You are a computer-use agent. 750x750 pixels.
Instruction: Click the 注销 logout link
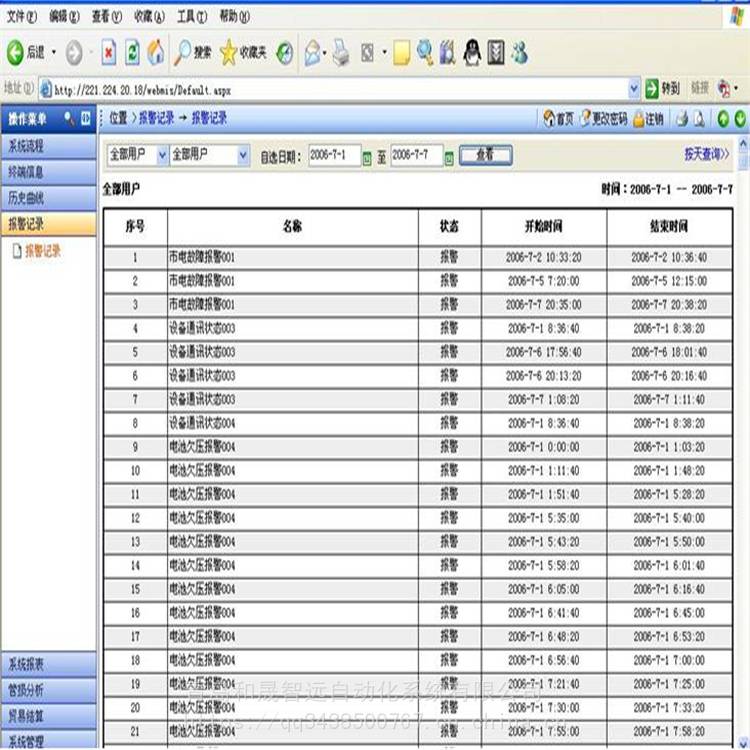click(x=648, y=119)
